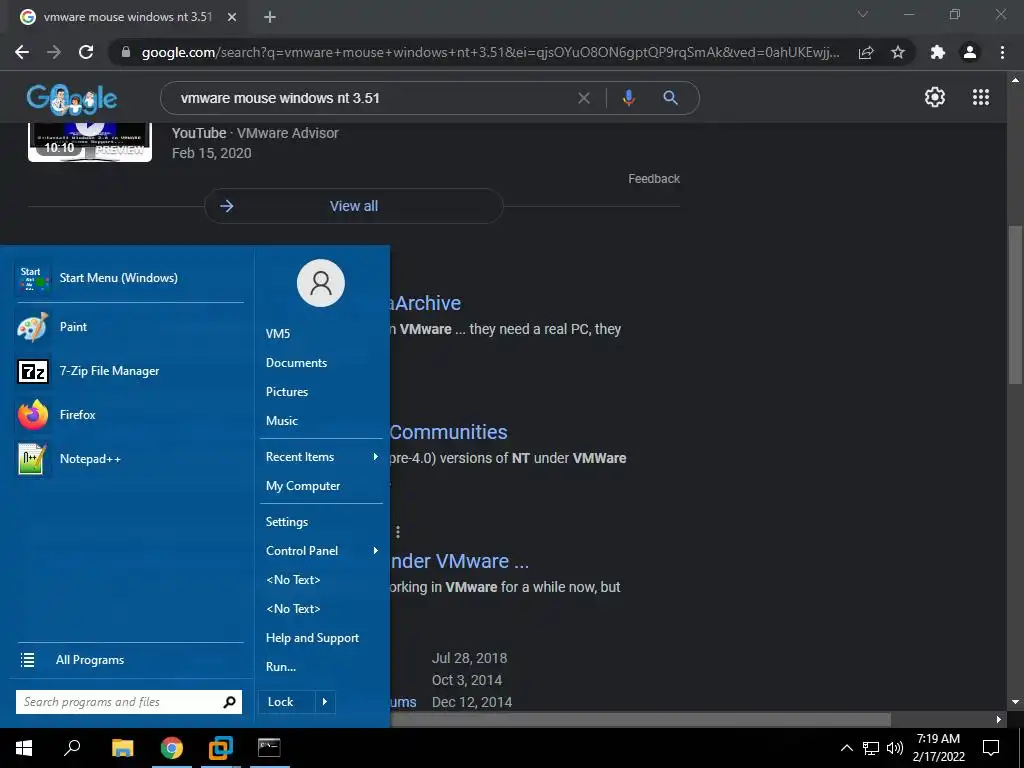The width and height of the screenshot is (1024, 768).
Task: Open Chrome extensions puzzle icon
Action: coord(938,52)
